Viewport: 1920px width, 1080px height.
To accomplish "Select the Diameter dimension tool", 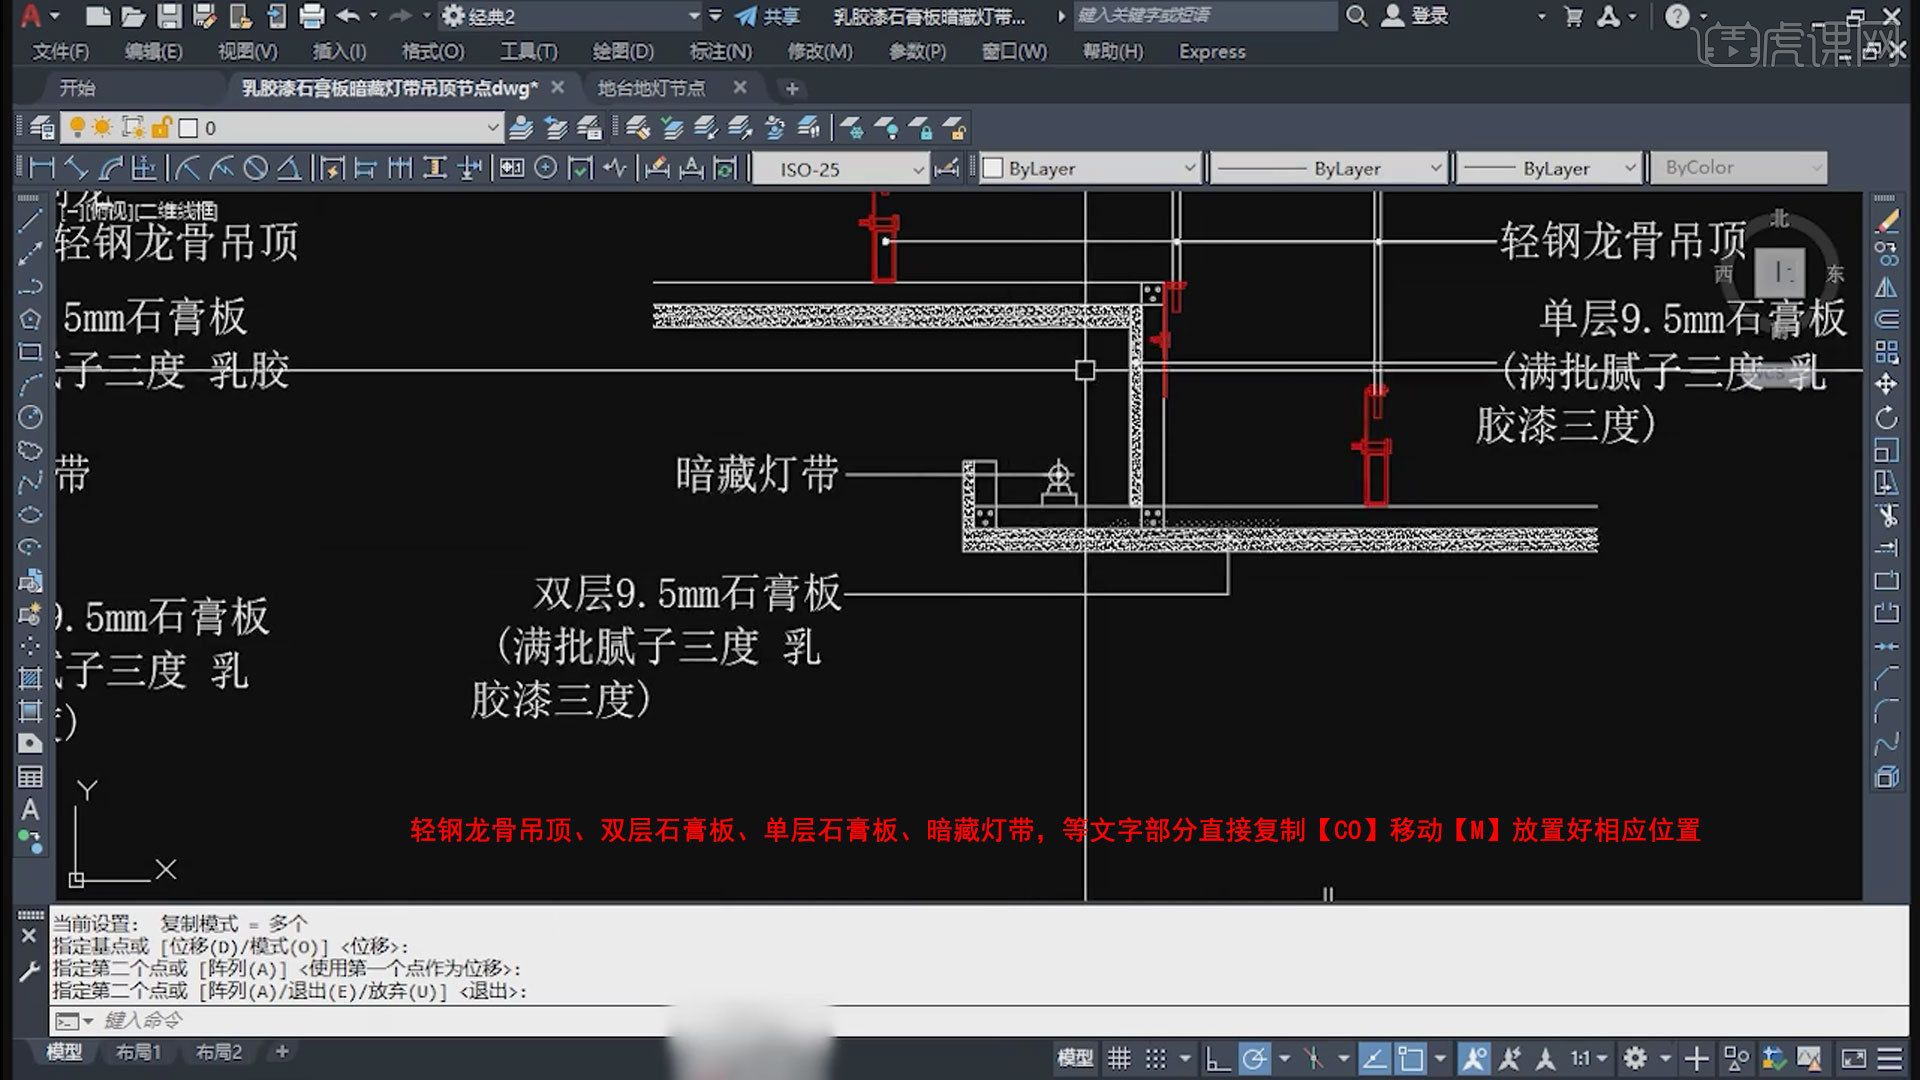I will click(256, 168).
